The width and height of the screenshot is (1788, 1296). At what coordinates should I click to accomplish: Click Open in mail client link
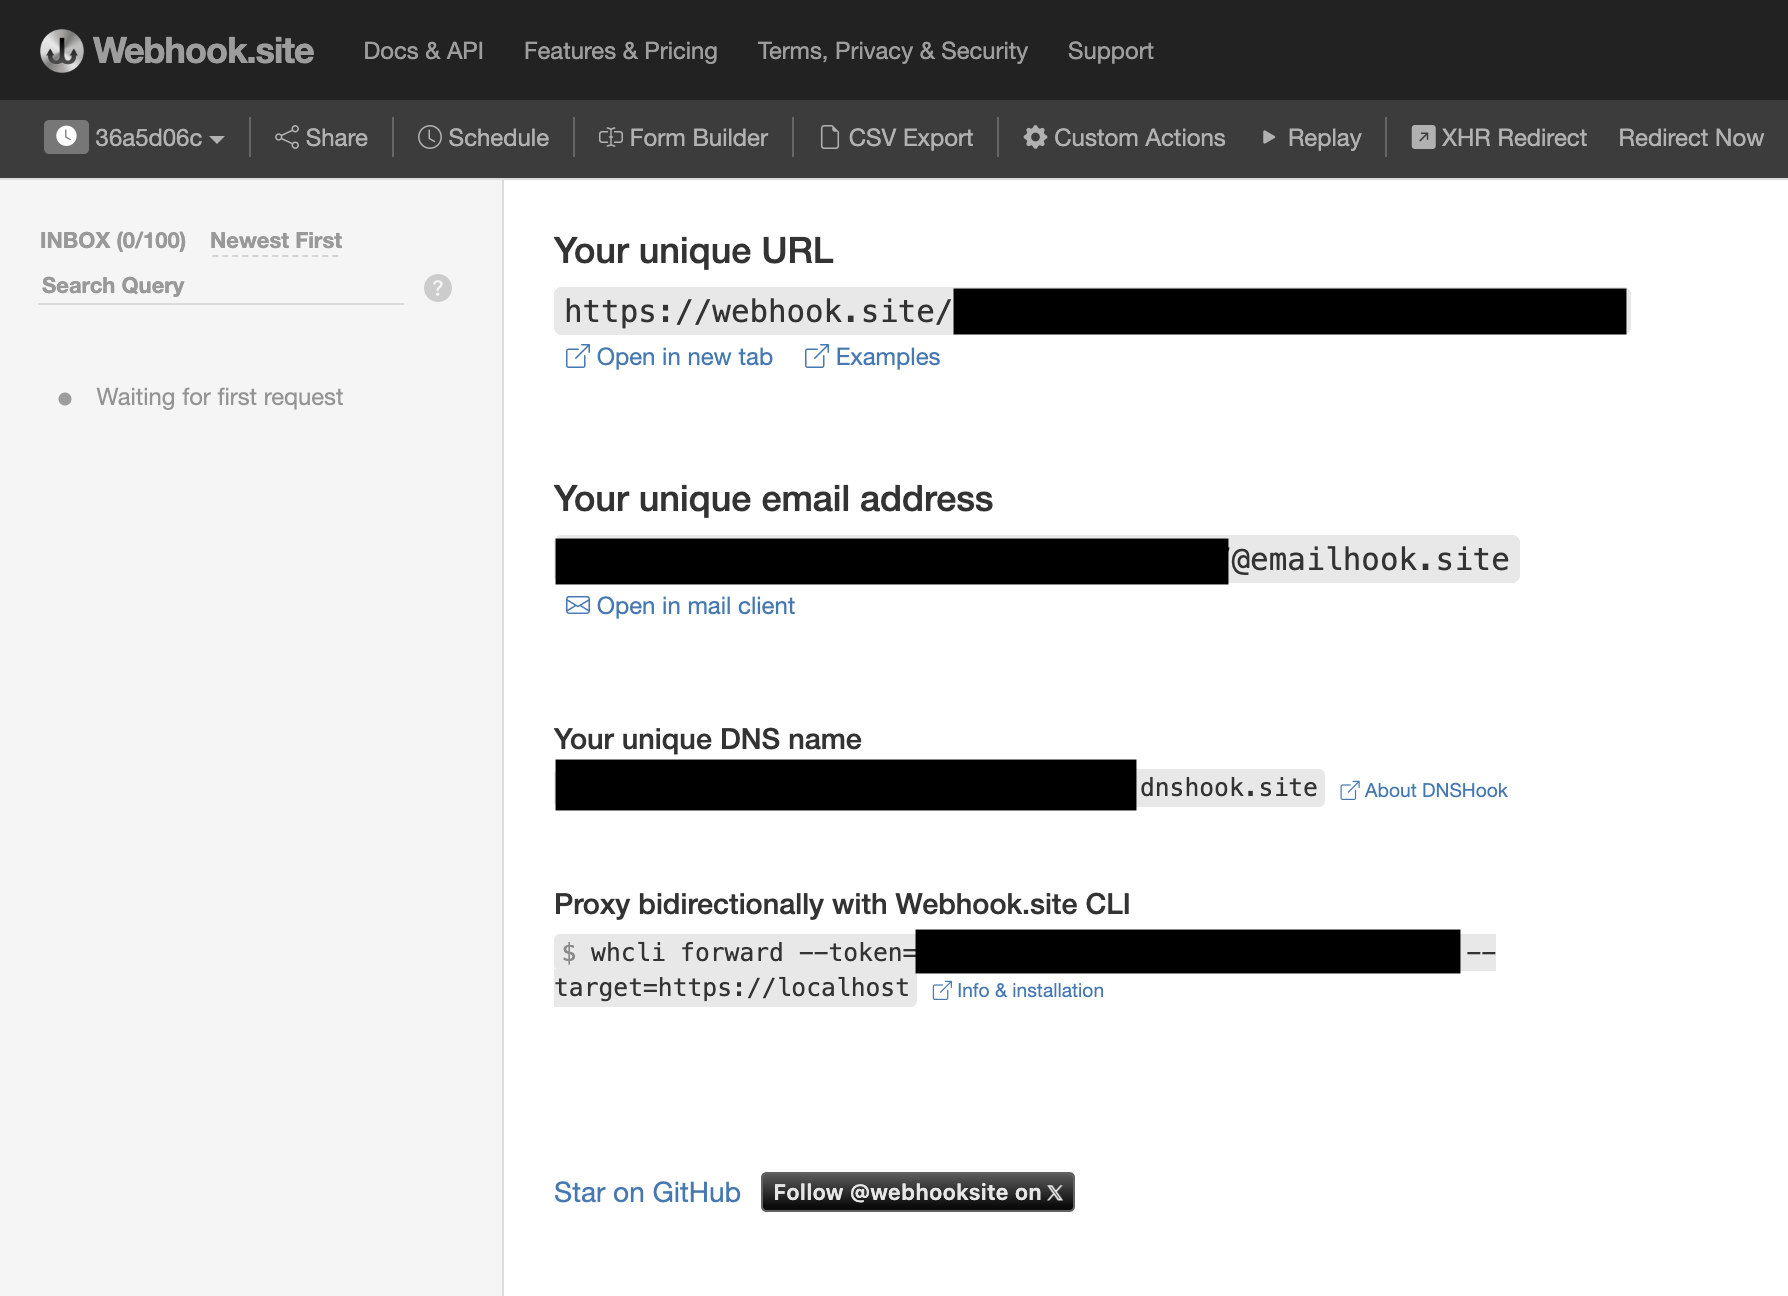(x=681, y=606)
